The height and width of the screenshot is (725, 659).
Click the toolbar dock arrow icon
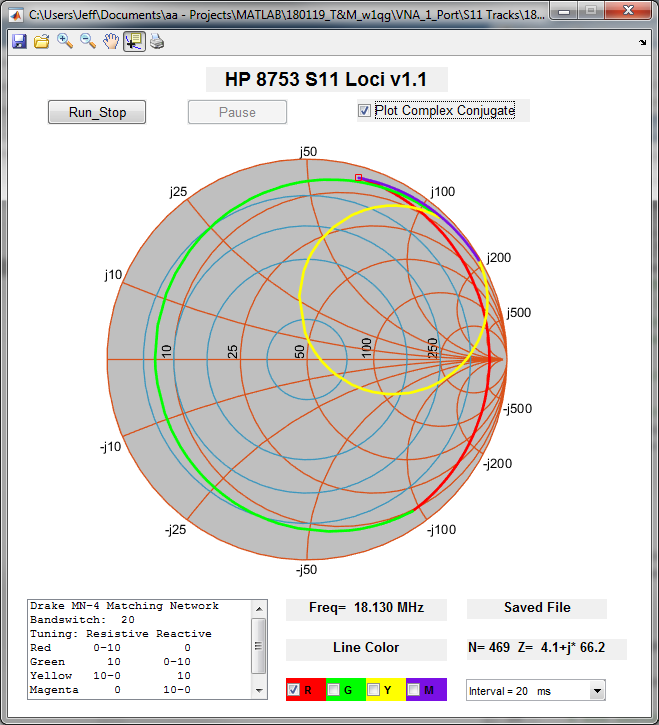(643, 43)
